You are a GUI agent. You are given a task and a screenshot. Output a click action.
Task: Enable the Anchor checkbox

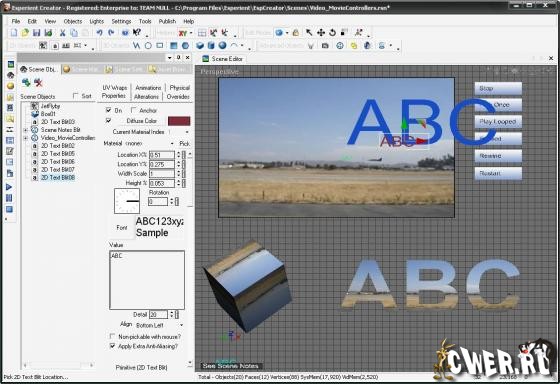tap(134, 110)
